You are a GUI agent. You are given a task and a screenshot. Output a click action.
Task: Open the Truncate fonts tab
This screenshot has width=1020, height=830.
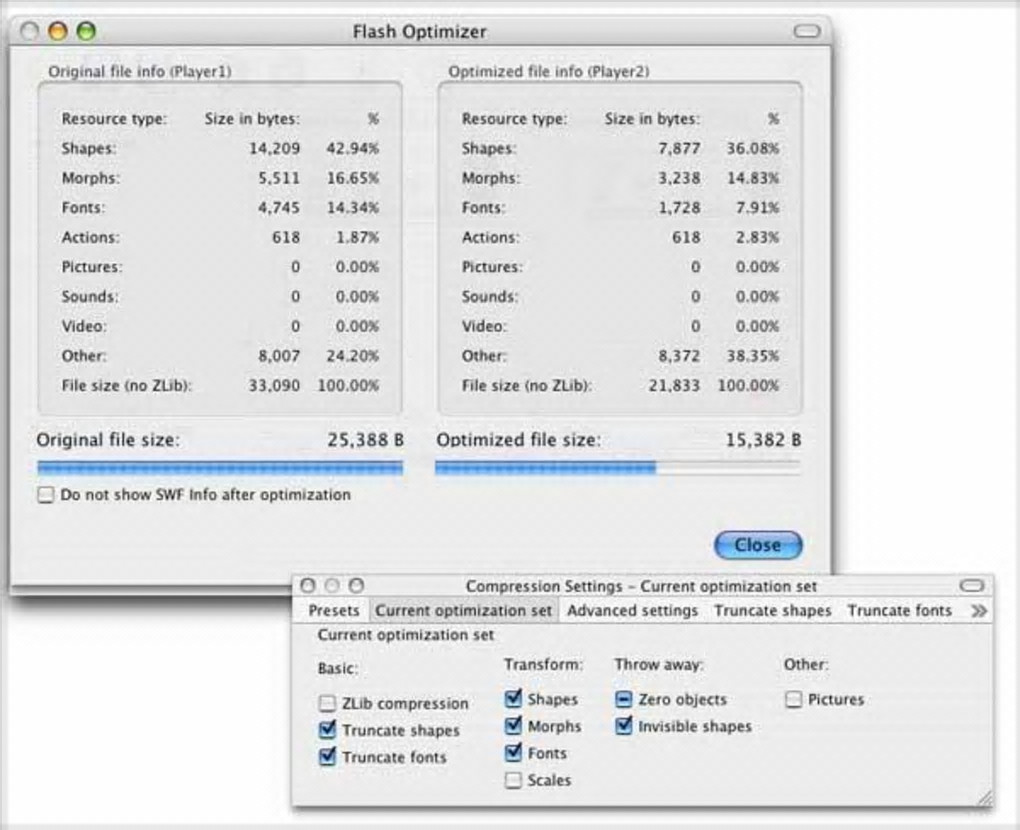899,611
